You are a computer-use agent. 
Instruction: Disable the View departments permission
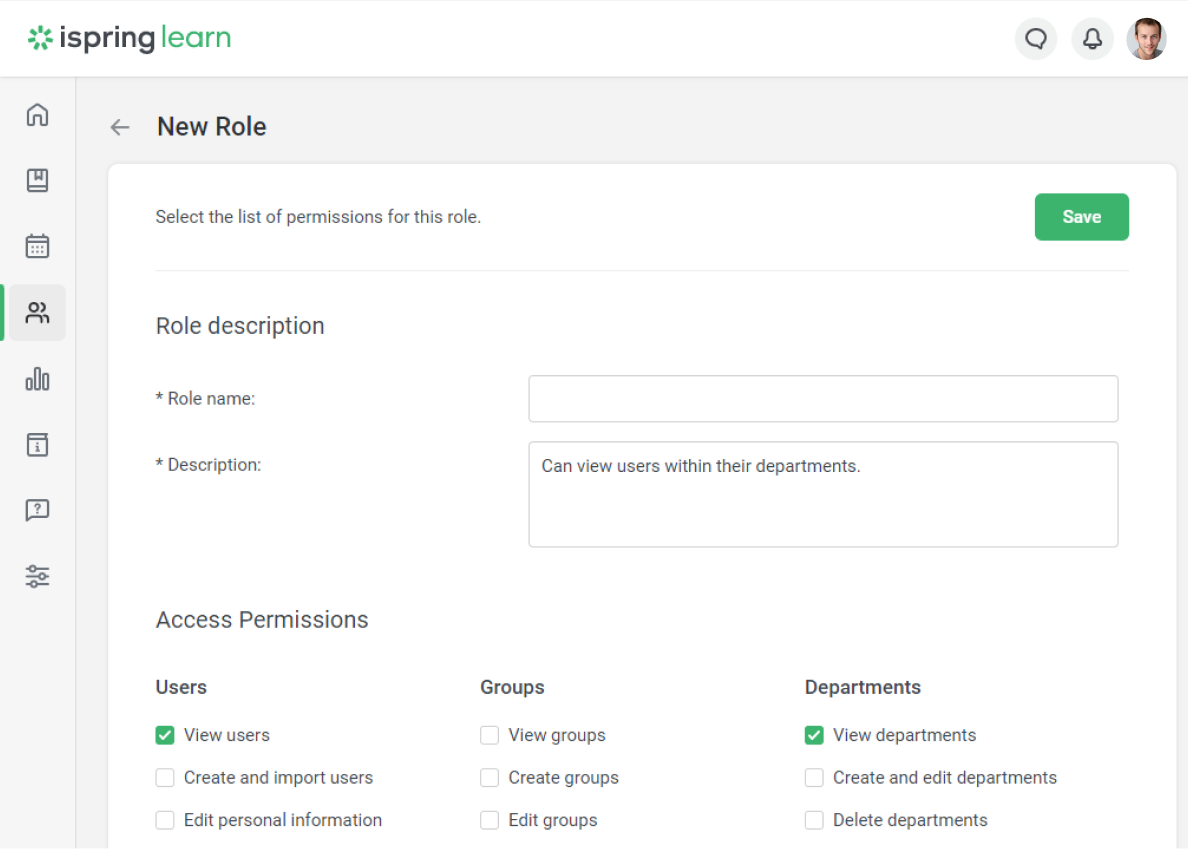[813, 734]
